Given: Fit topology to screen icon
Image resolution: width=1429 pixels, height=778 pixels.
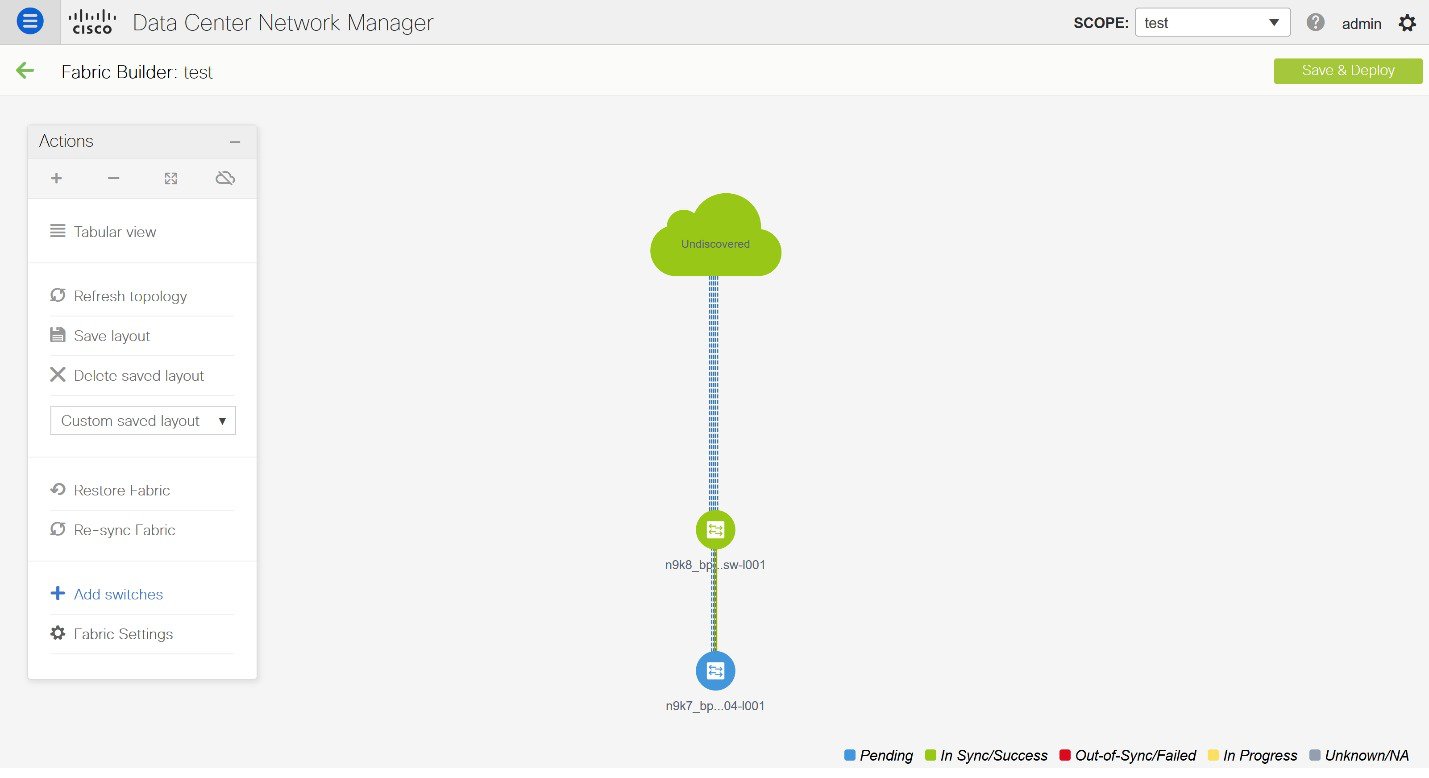Looking at the screenshot, I should pos(171,178).
